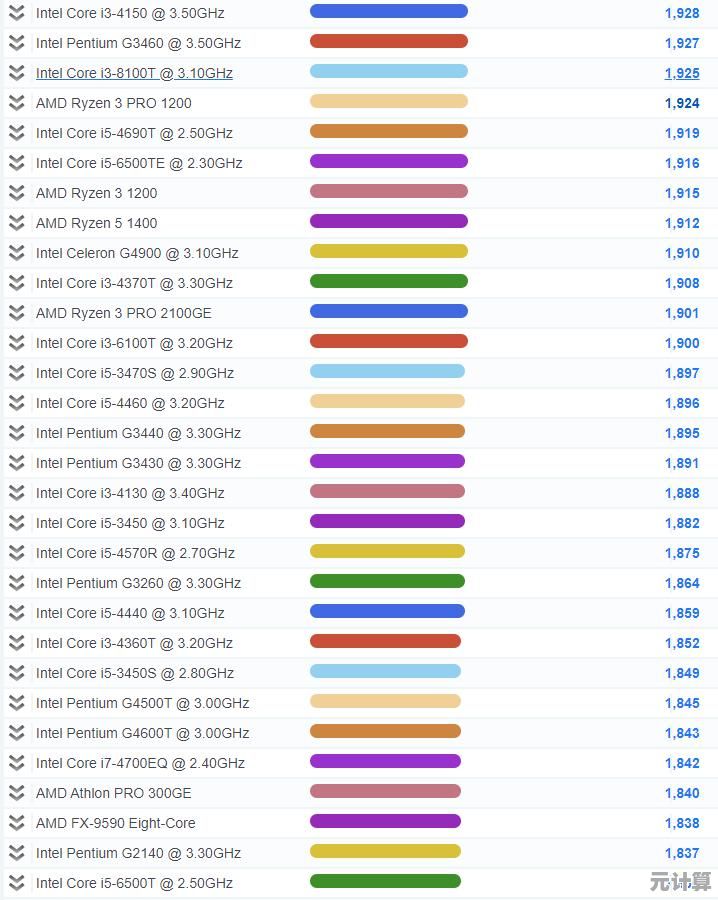Open Intel Core i5-4440 @ 3.10GHz link
The image size is (718, 900).
click(130, 613)
